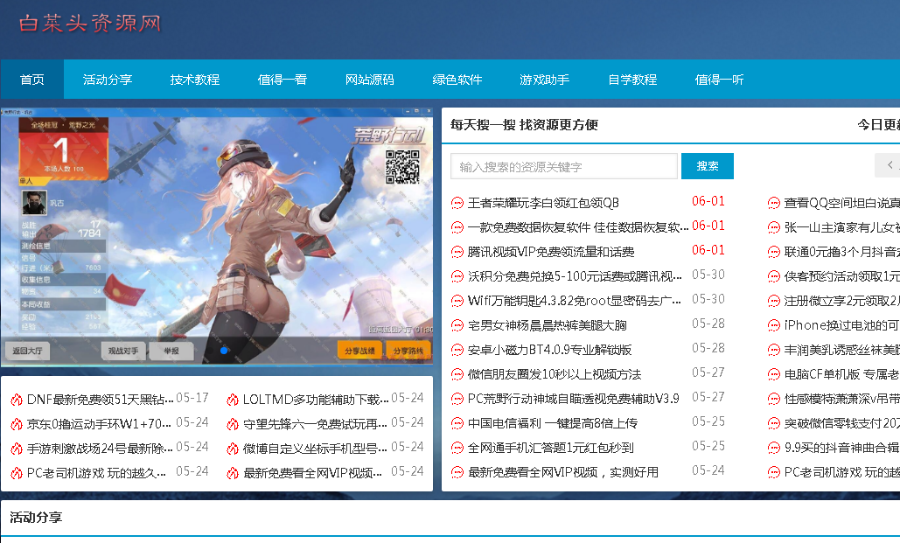Click bubble icon beside 查看QQ空间坦白说
Screen dimensions: 900x543
pyautogui.click(x=774, y=203)
